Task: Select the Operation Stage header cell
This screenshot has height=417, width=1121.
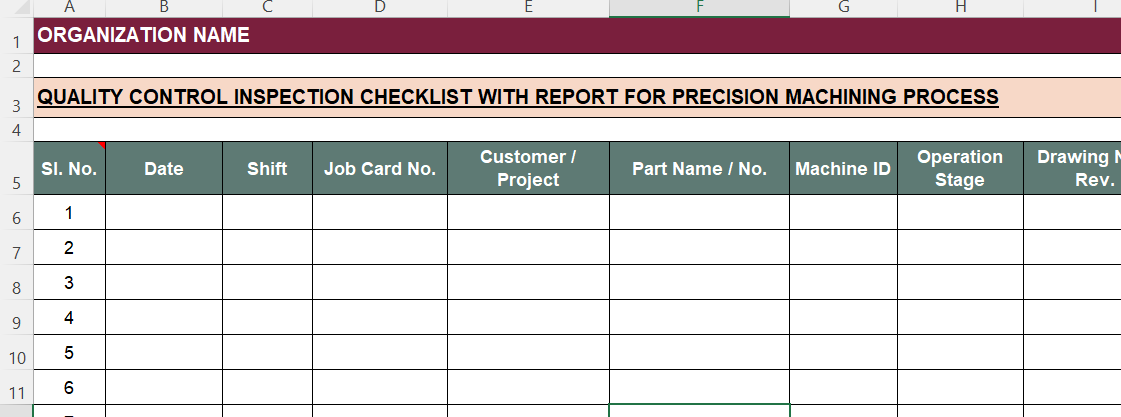Action: pyautogui.click(x=960, y=169)
